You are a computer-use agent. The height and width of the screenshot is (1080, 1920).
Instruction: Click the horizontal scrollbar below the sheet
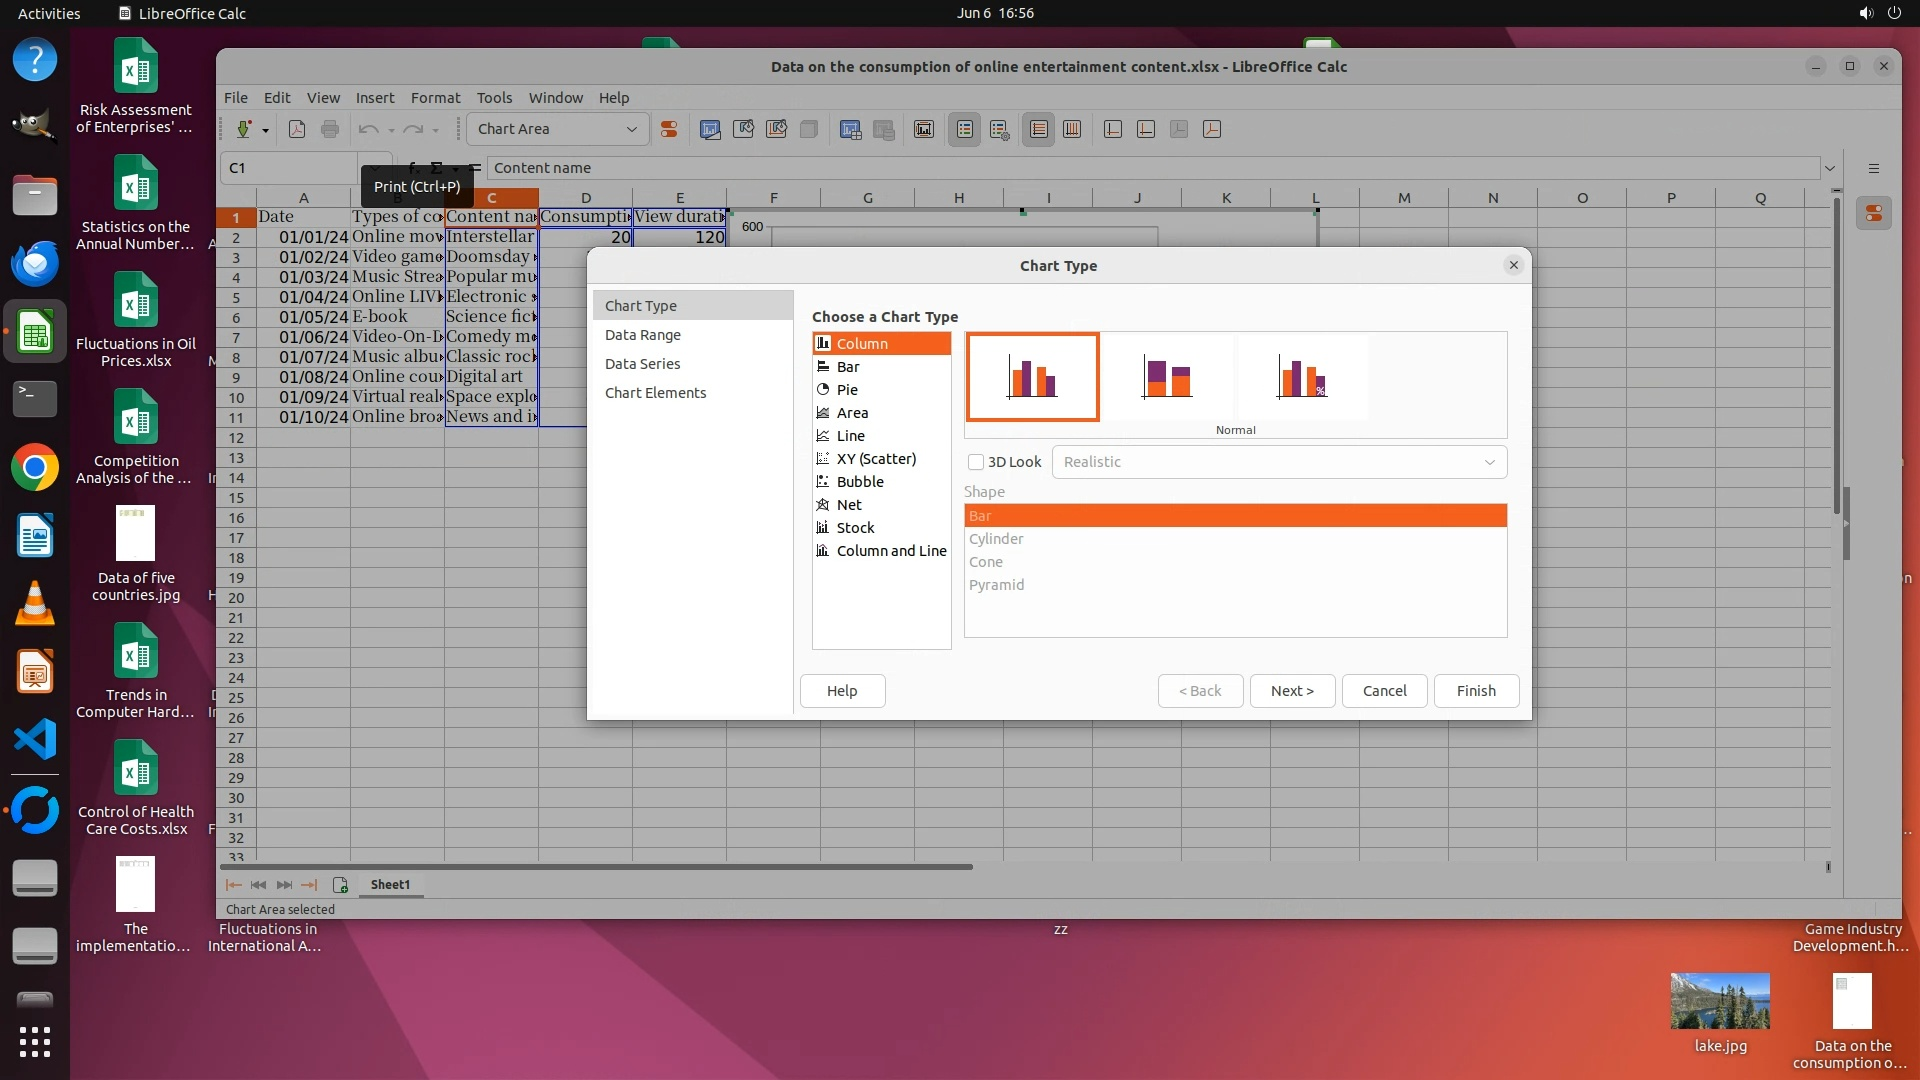(x=596, y=867)
